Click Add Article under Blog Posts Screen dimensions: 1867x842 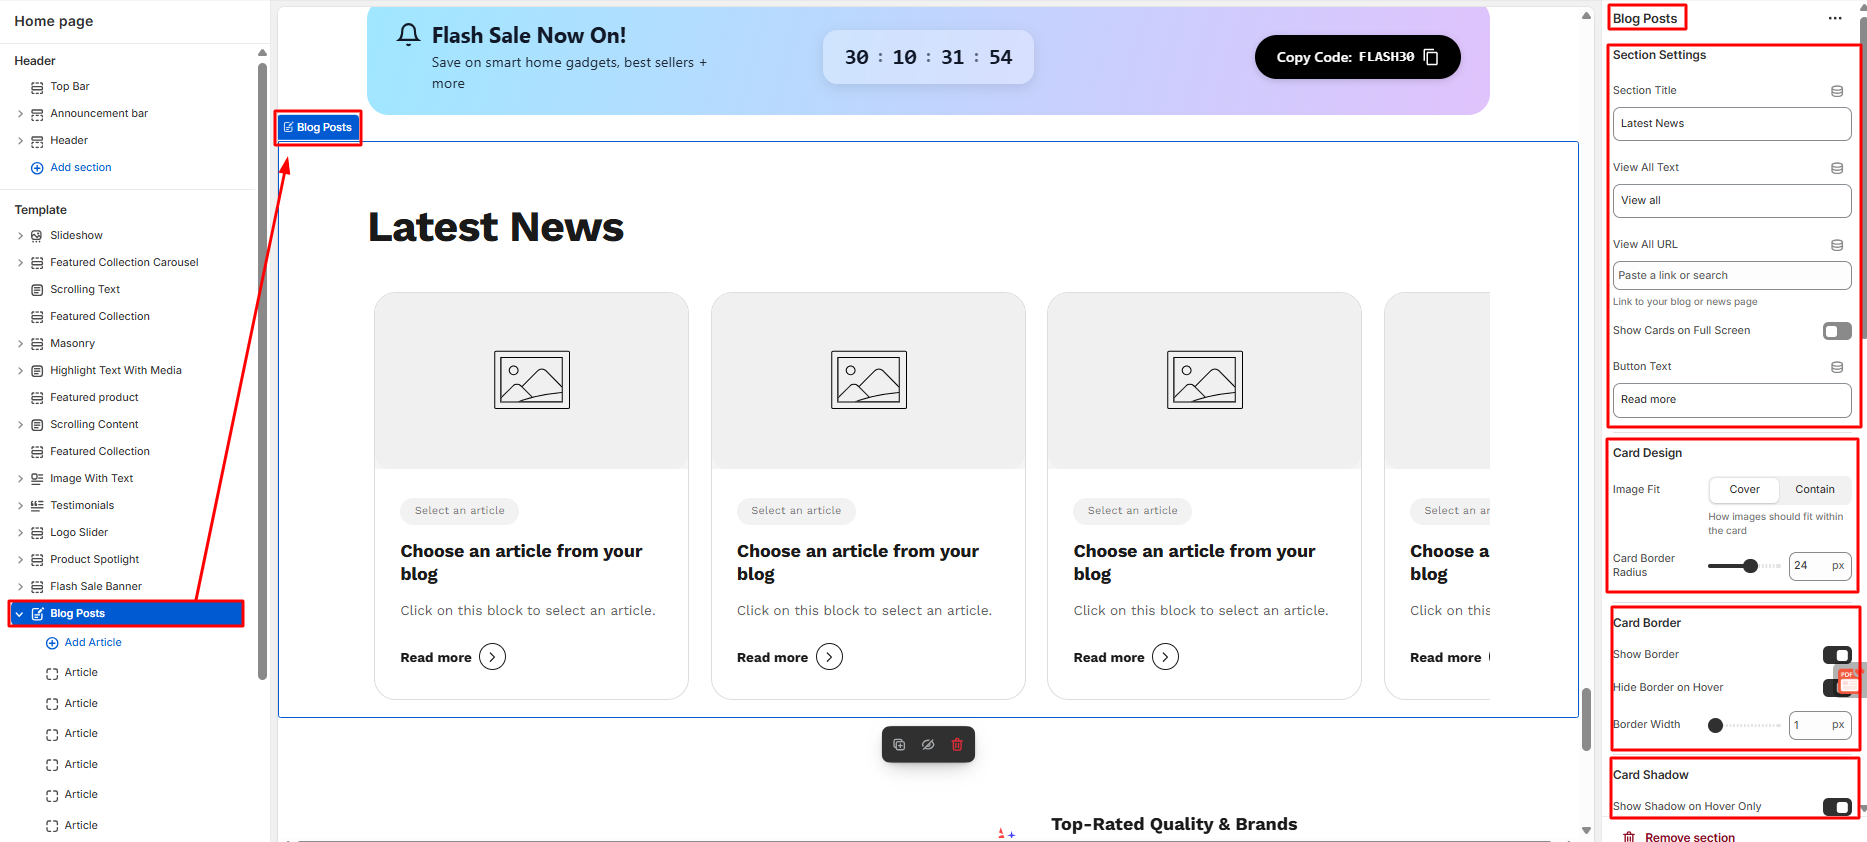pyautogui.click(x=93, y=643)
